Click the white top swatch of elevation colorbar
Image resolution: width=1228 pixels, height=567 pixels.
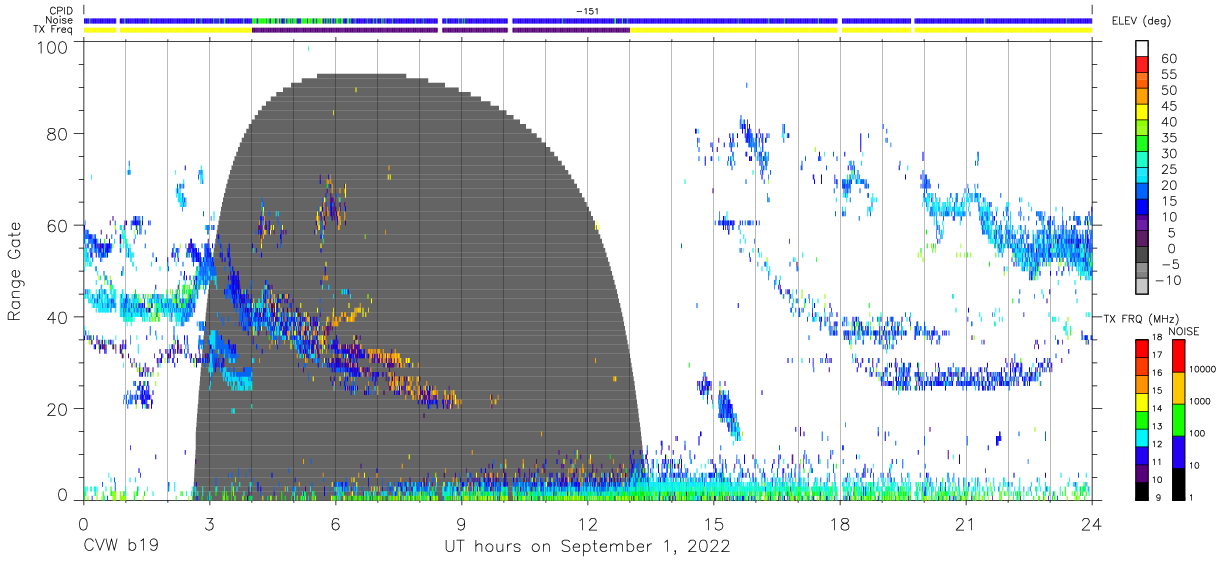tap(1141, 49)
